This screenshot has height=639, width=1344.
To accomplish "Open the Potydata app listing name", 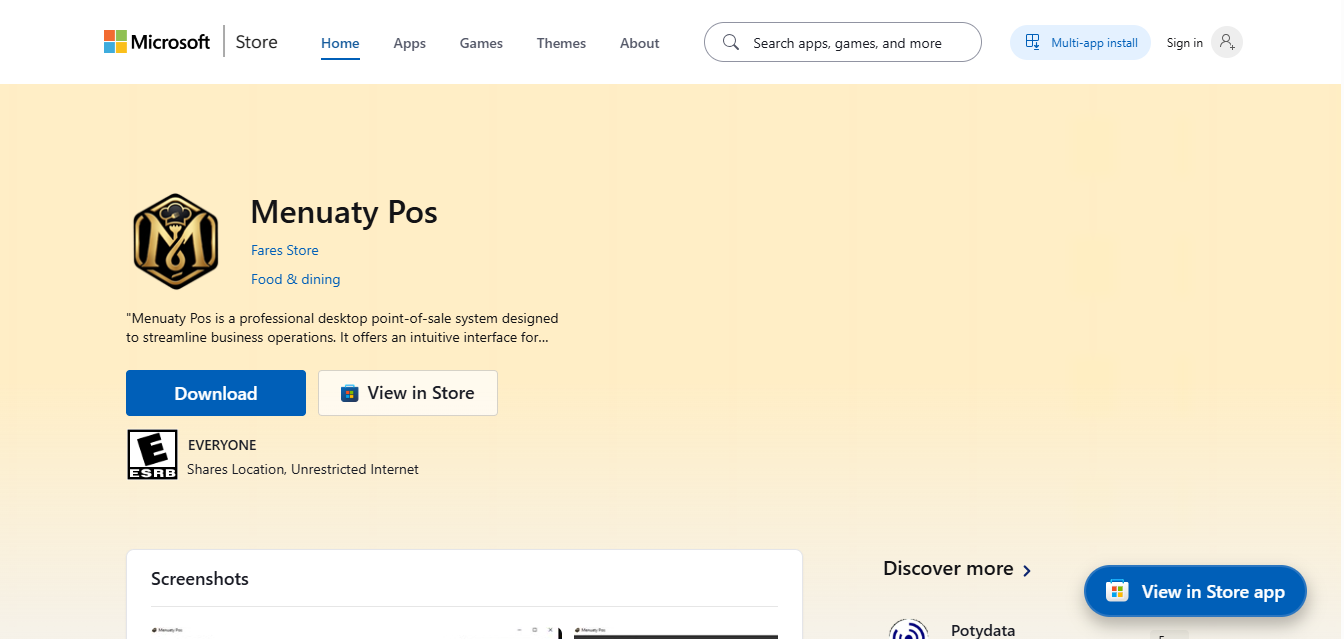I will coord(983,630).
